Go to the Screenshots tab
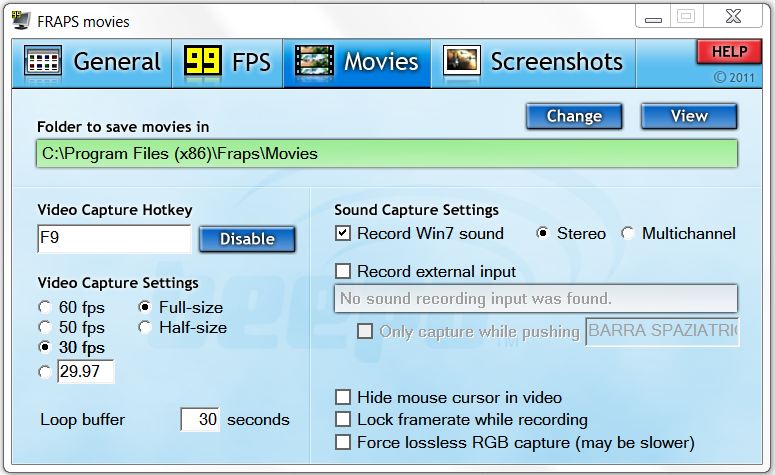The image size is (775, 475). point(533,64)
